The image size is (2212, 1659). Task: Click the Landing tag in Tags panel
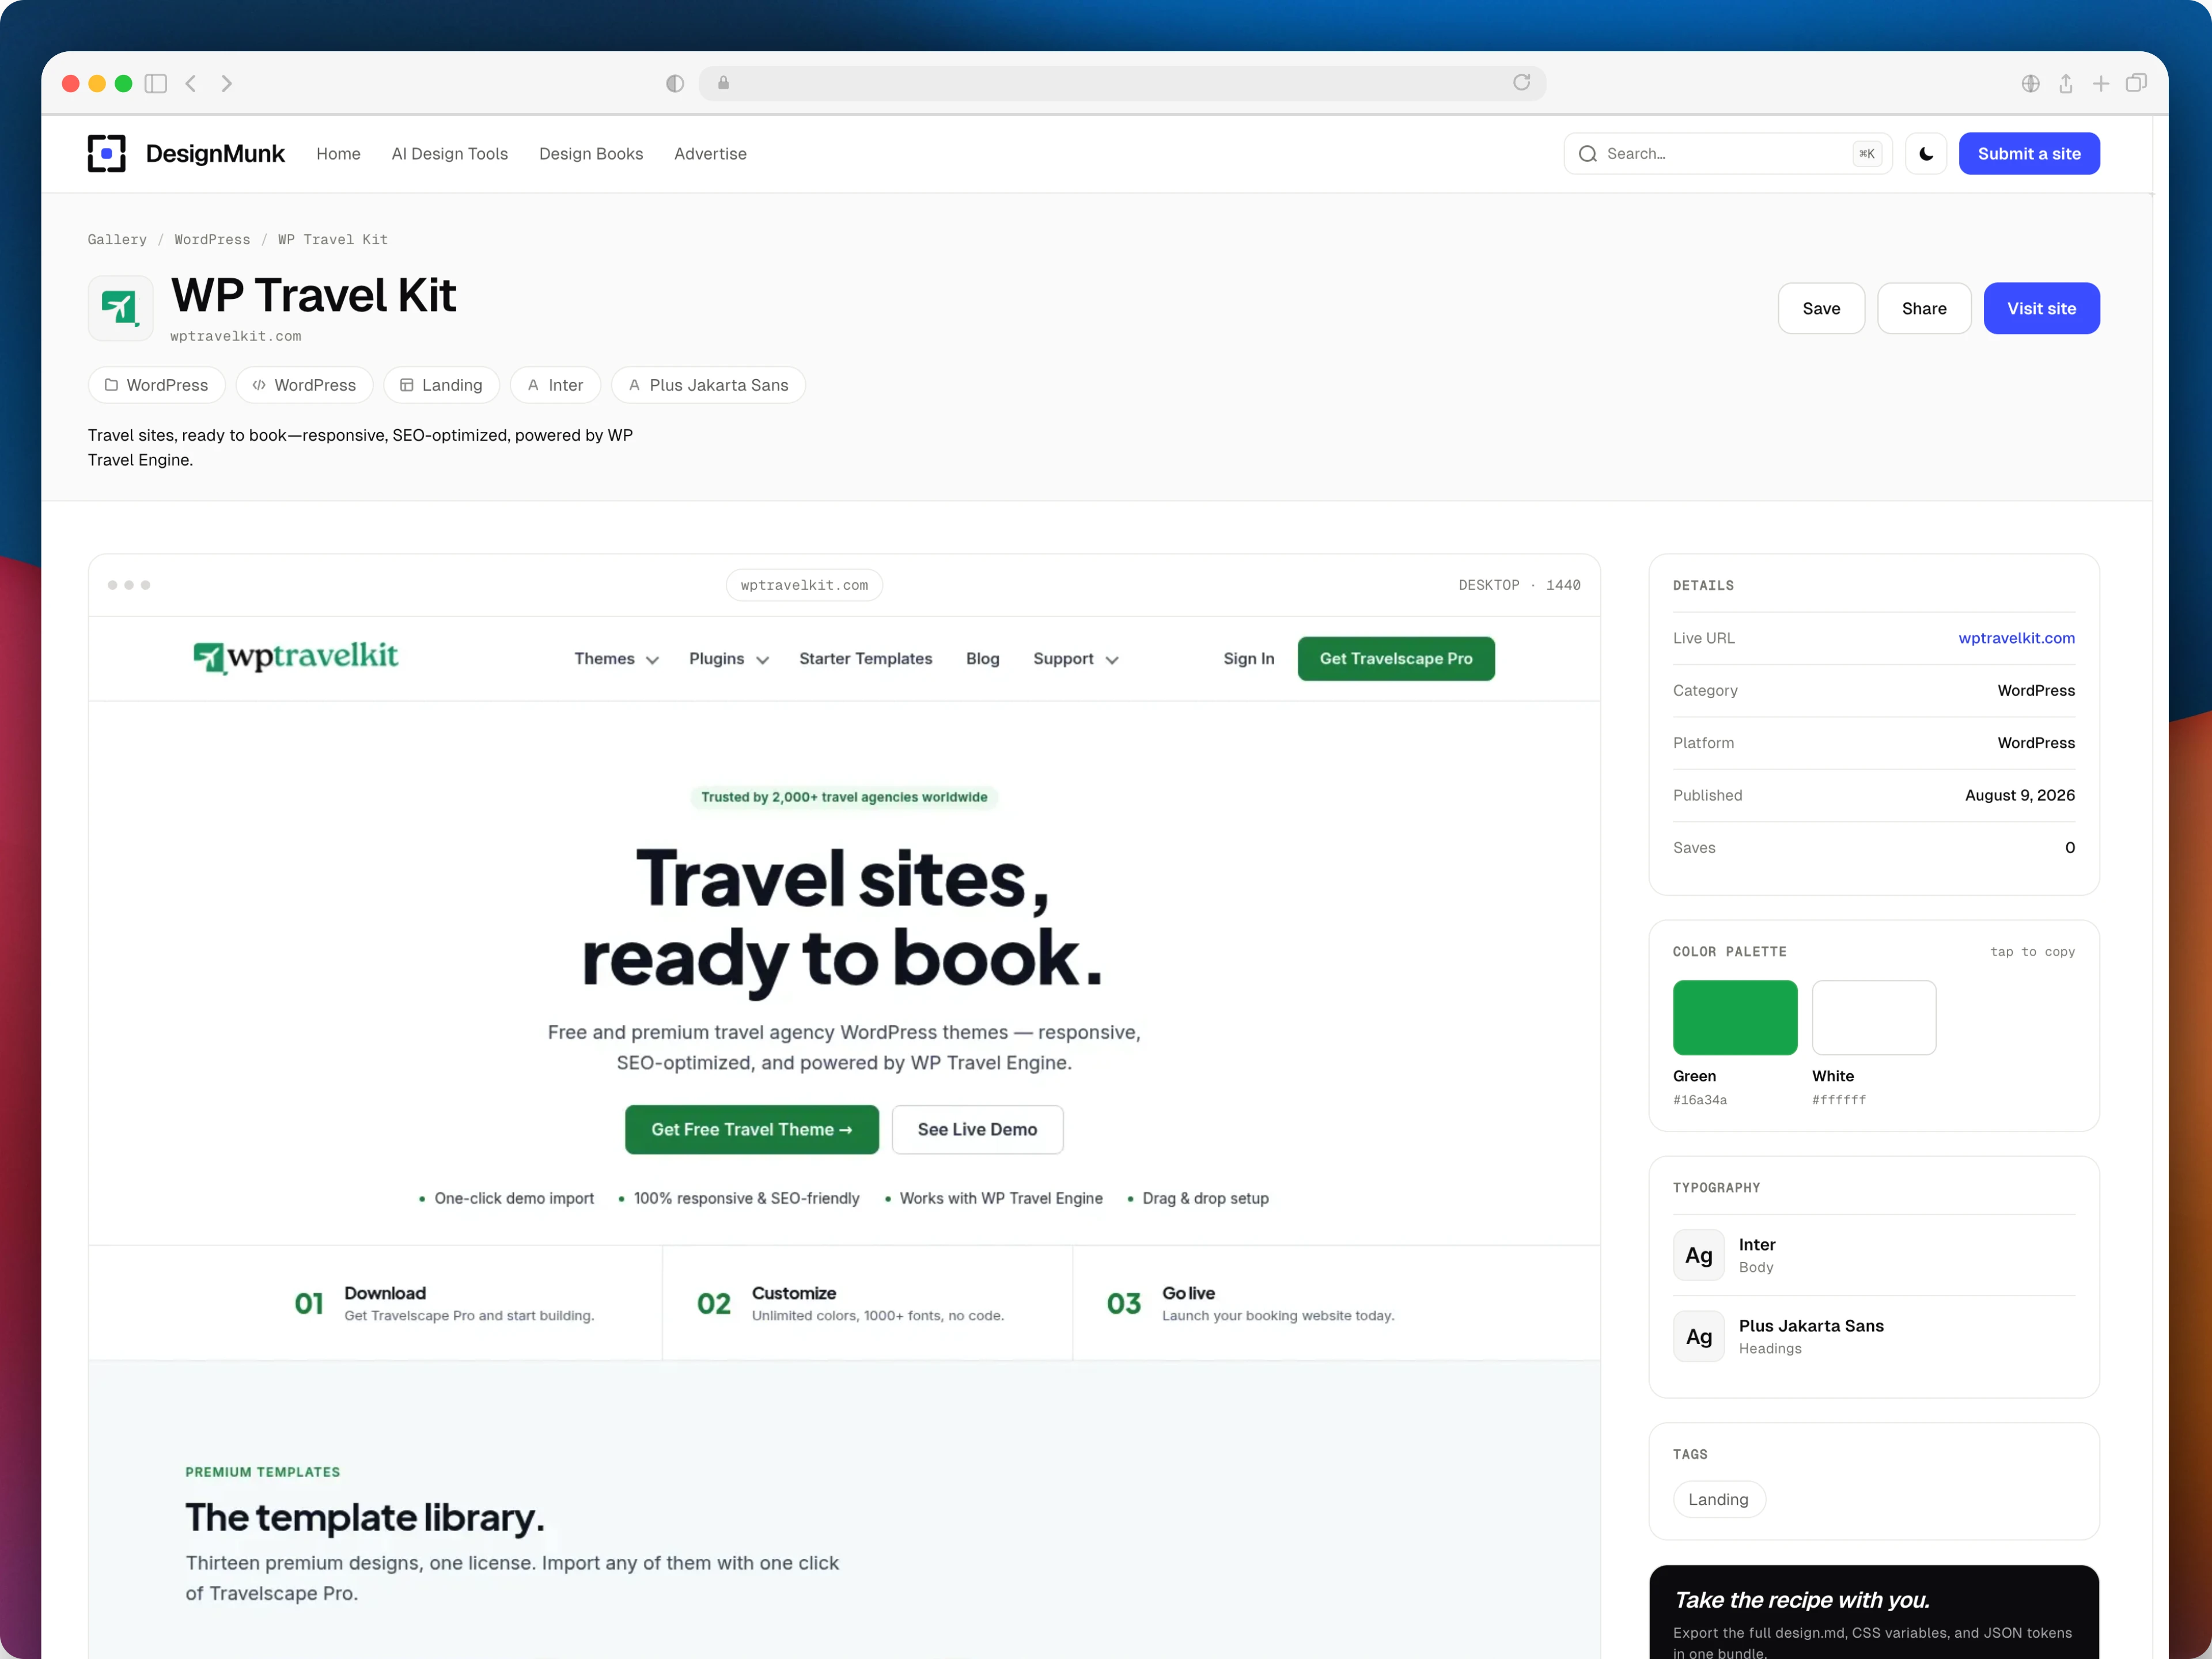pos(1718,1499)
